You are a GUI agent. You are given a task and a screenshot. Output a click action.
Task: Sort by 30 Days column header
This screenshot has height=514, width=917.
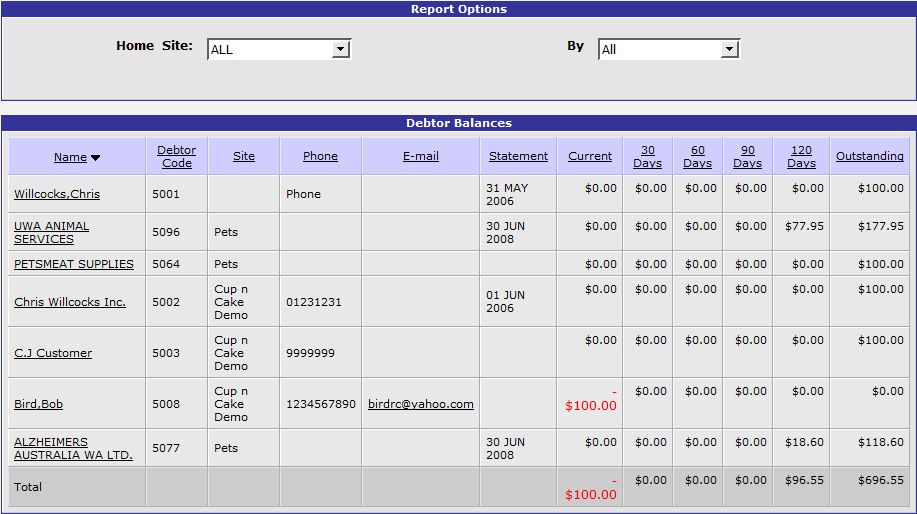(x=647, y=156)
